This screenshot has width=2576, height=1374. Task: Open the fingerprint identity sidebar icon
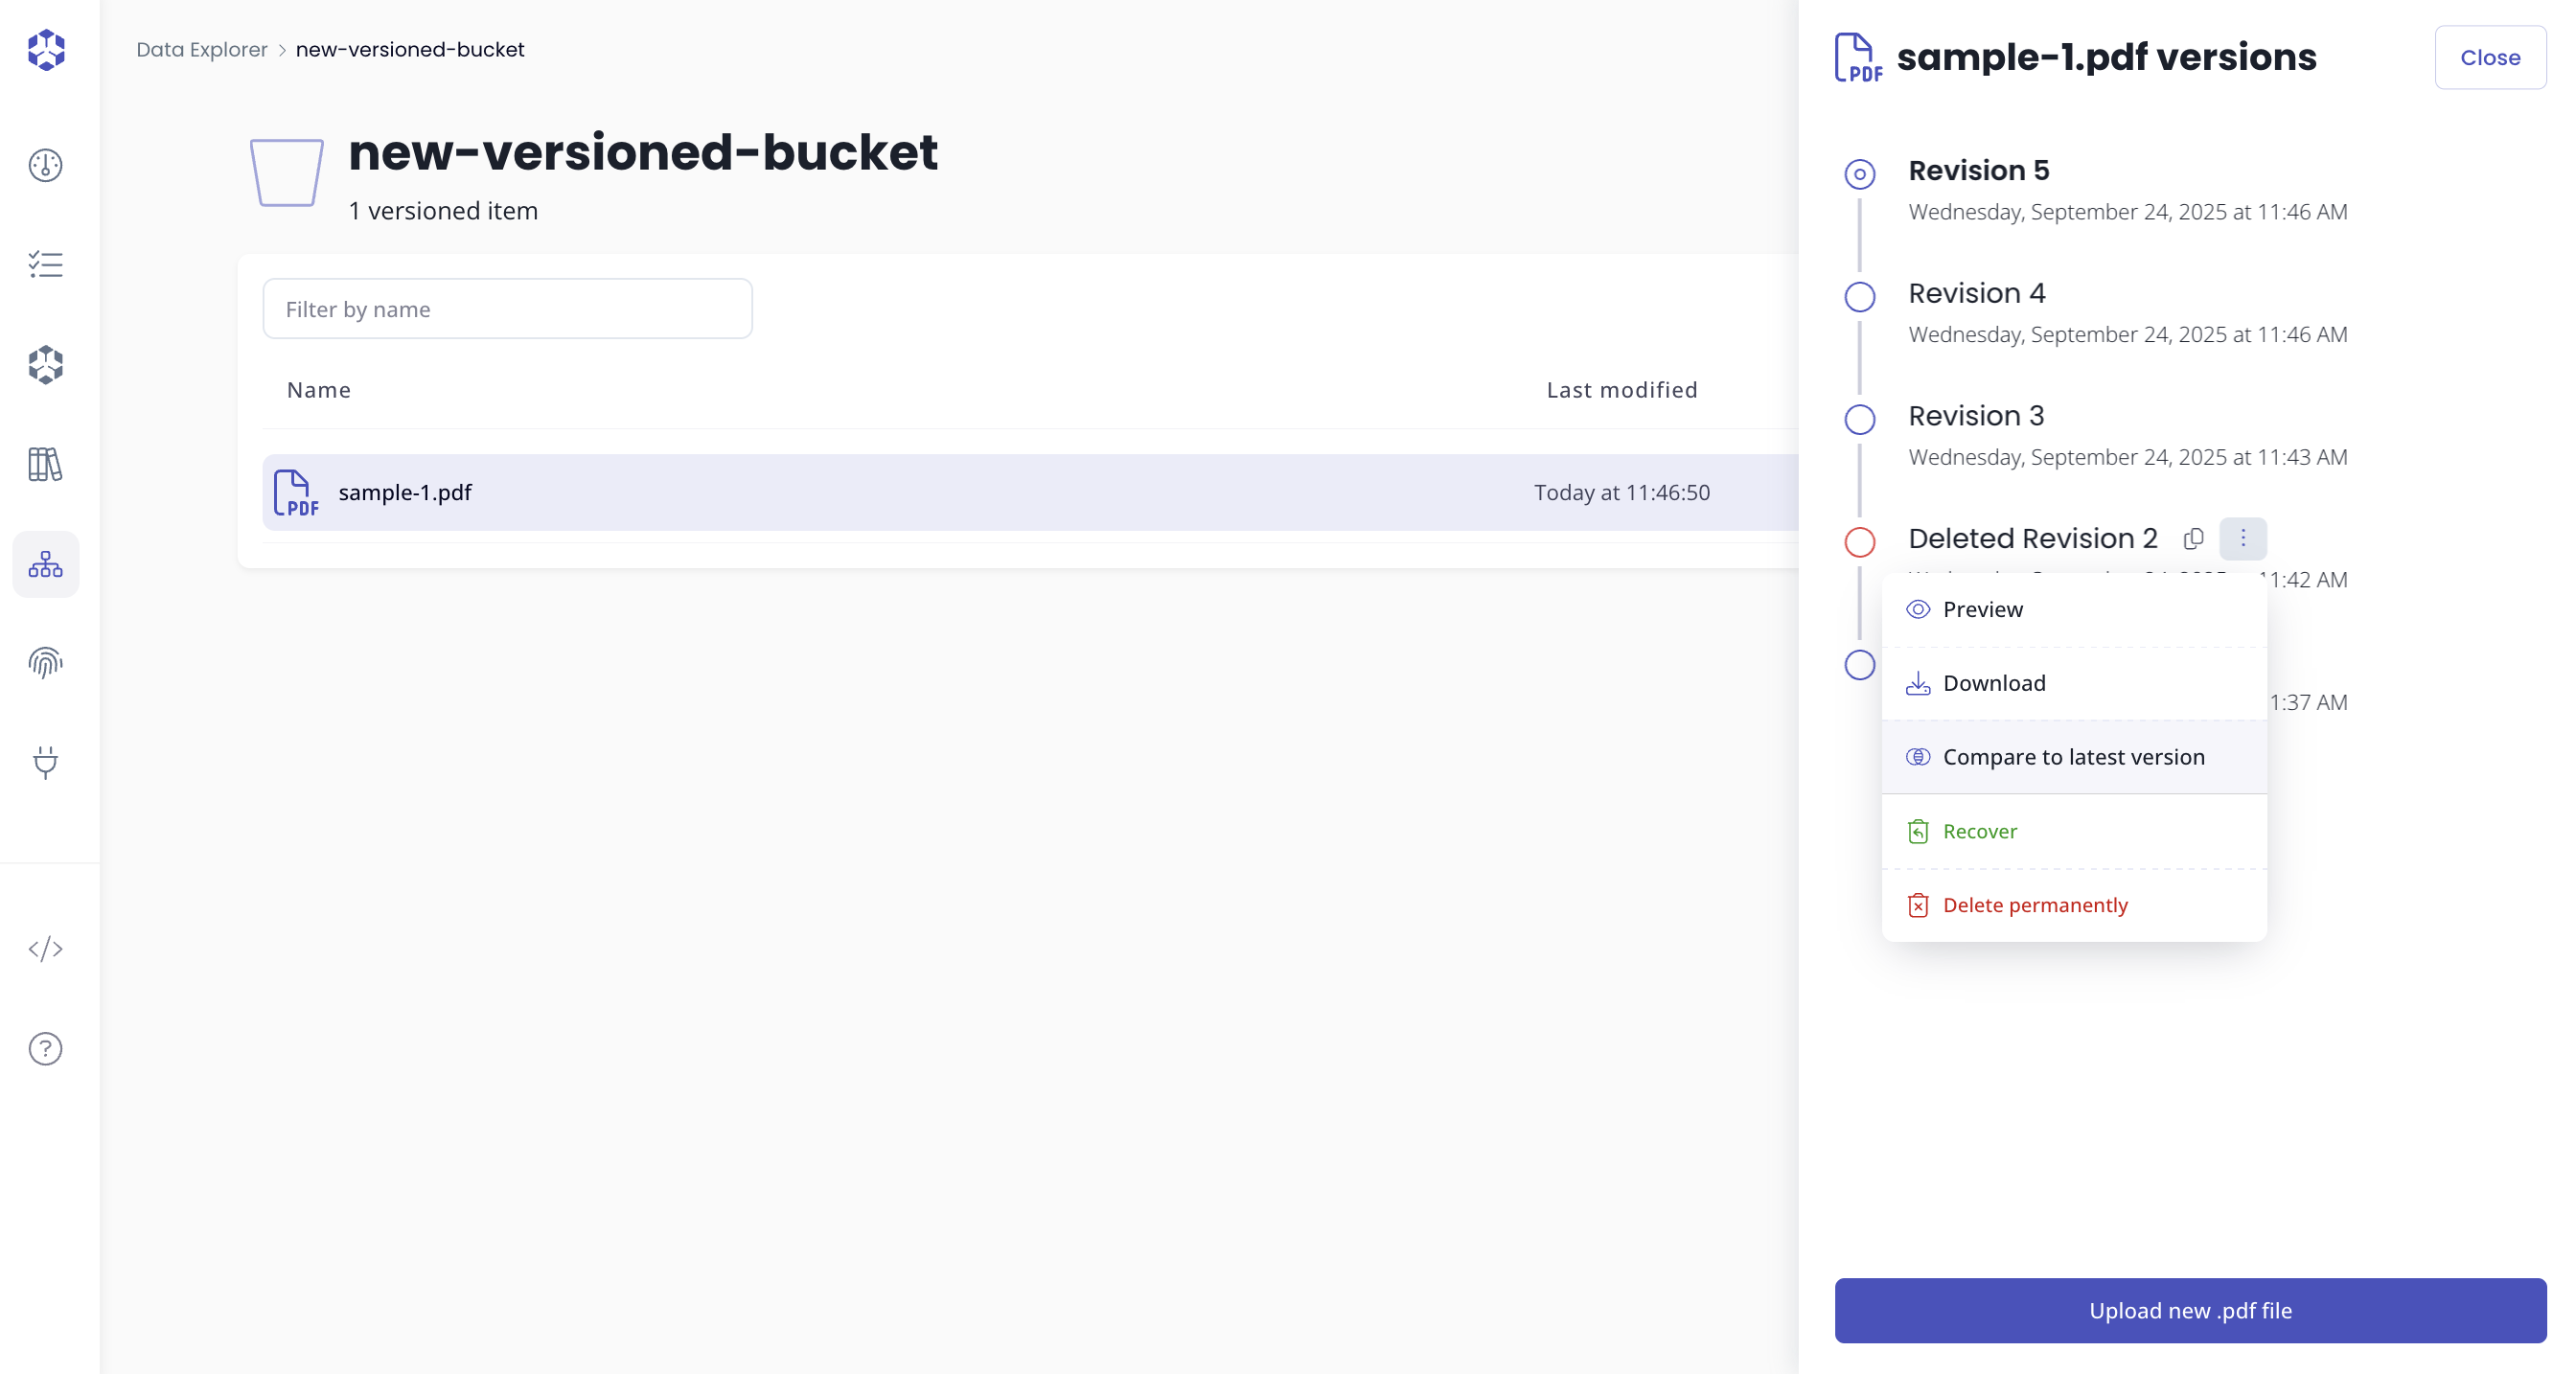[x=46, y=662]
